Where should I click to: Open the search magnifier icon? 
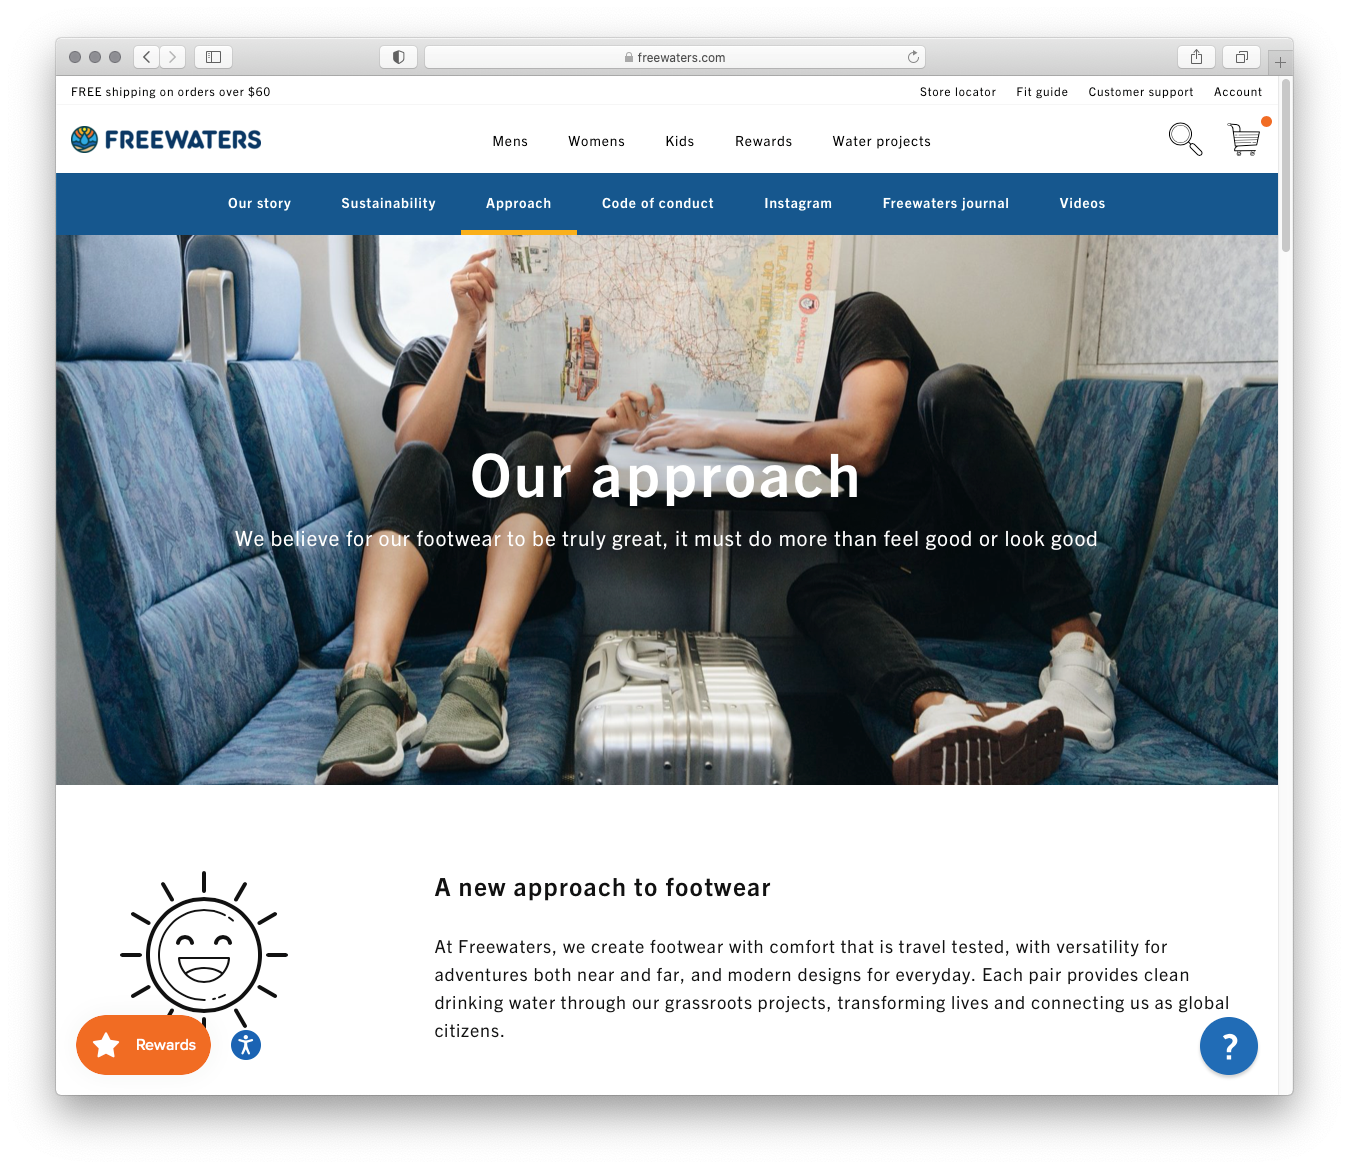1185,139
